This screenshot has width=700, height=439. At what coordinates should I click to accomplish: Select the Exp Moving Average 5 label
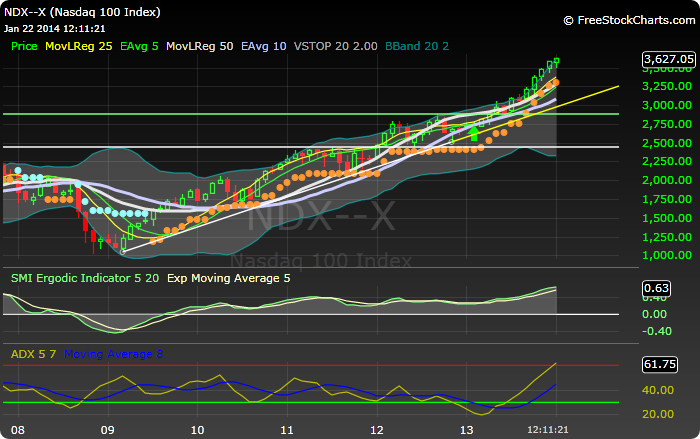(x=229, y=278)
